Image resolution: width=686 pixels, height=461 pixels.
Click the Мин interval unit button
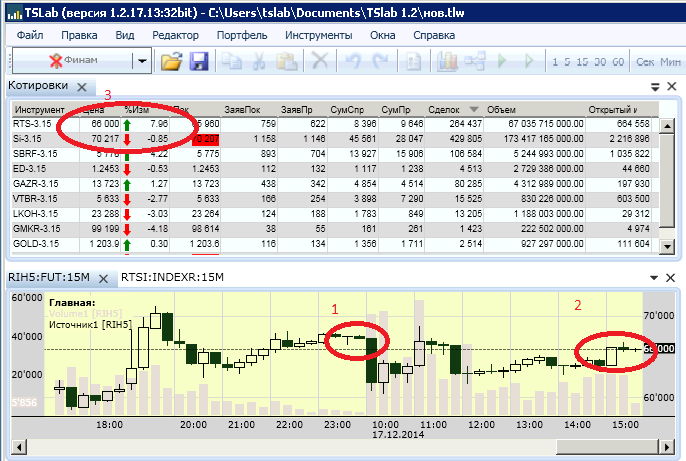coord(670,62)
